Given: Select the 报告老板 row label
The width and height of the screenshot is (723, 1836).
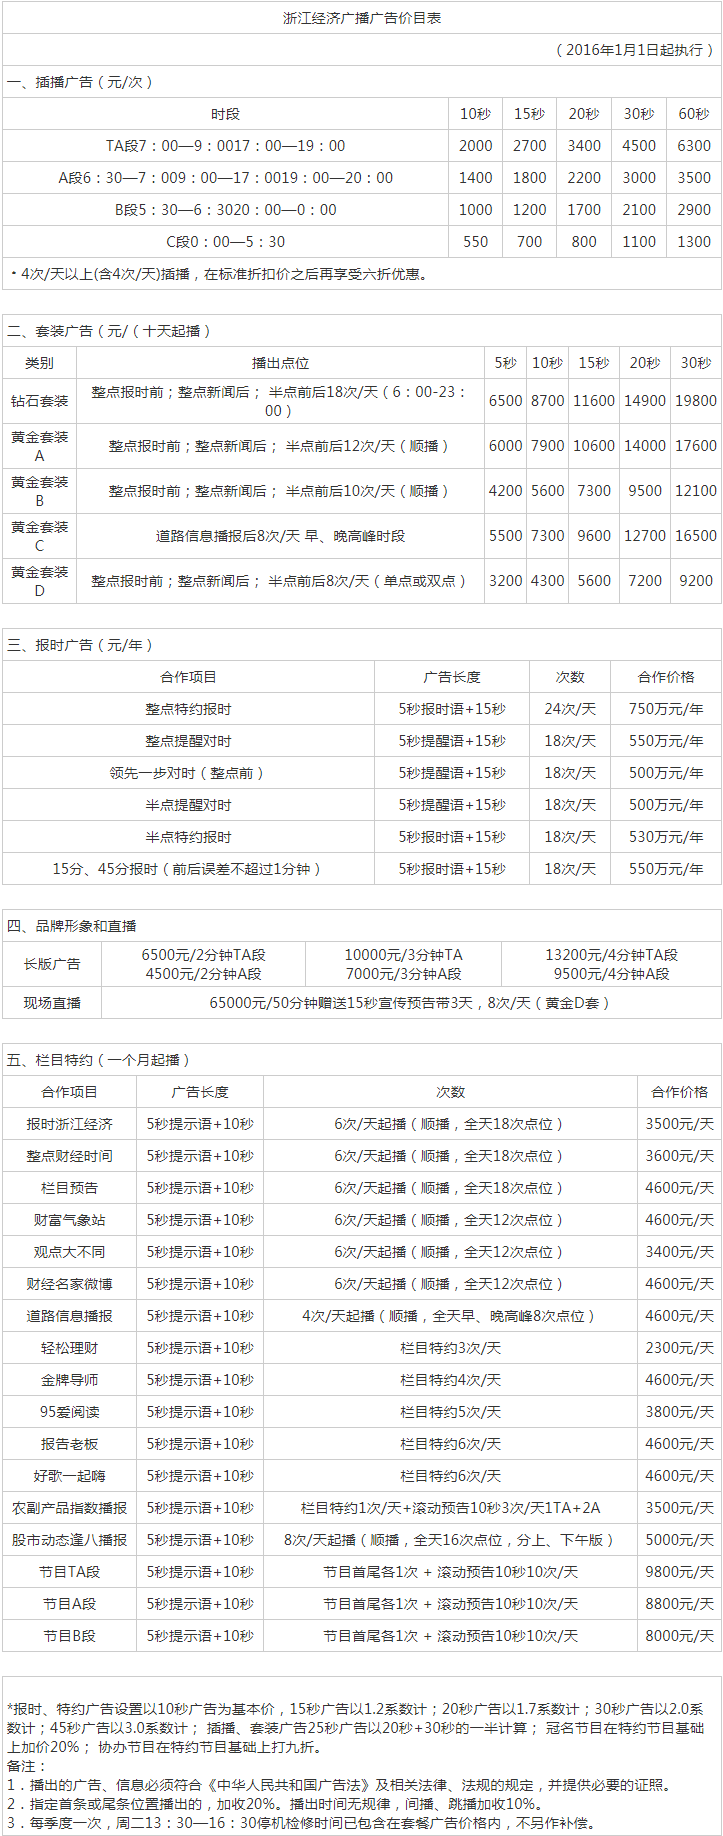Looking at the screenshot, I should click(70, 1444).
